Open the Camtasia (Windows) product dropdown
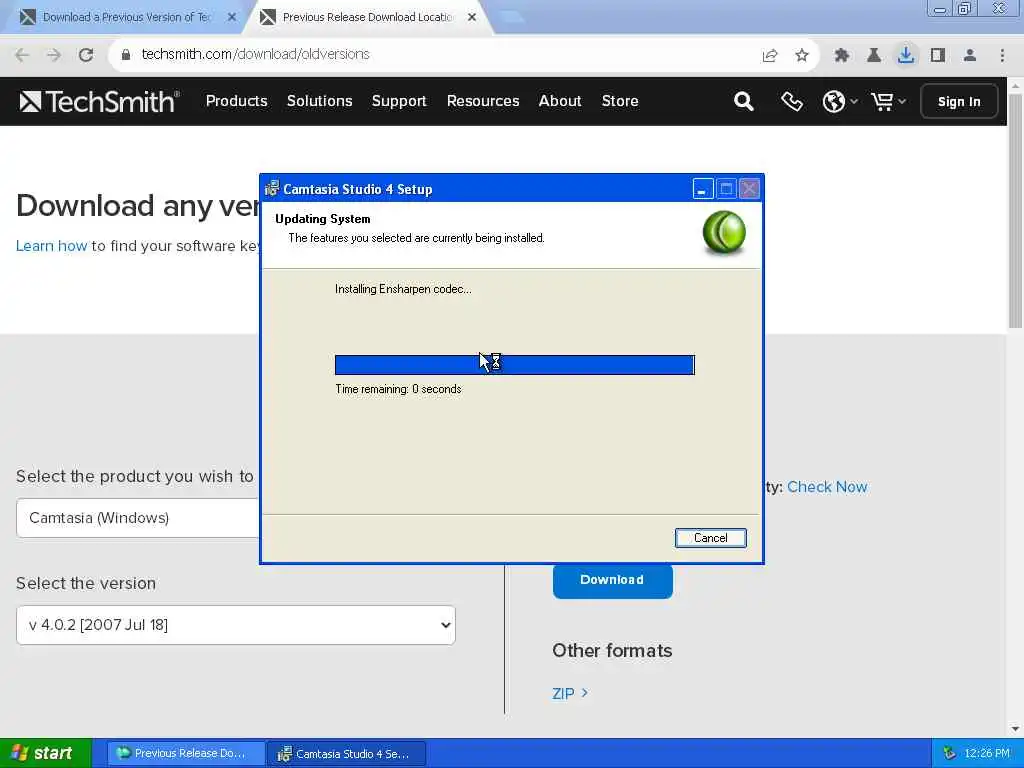The height and width of the screenshot is (768, 1024). tap(138, 518)
